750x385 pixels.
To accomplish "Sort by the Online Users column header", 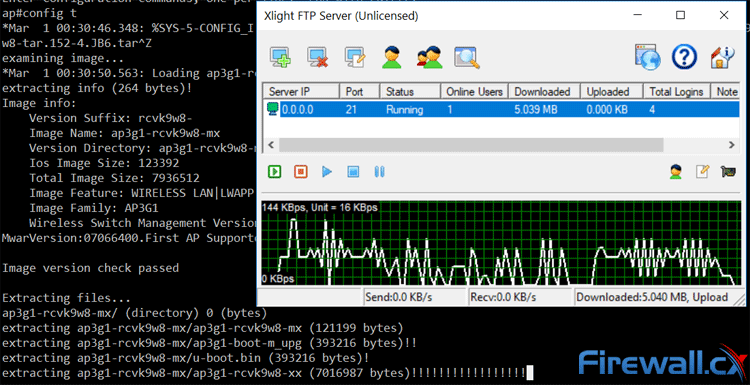I will (x=474, y=91).
